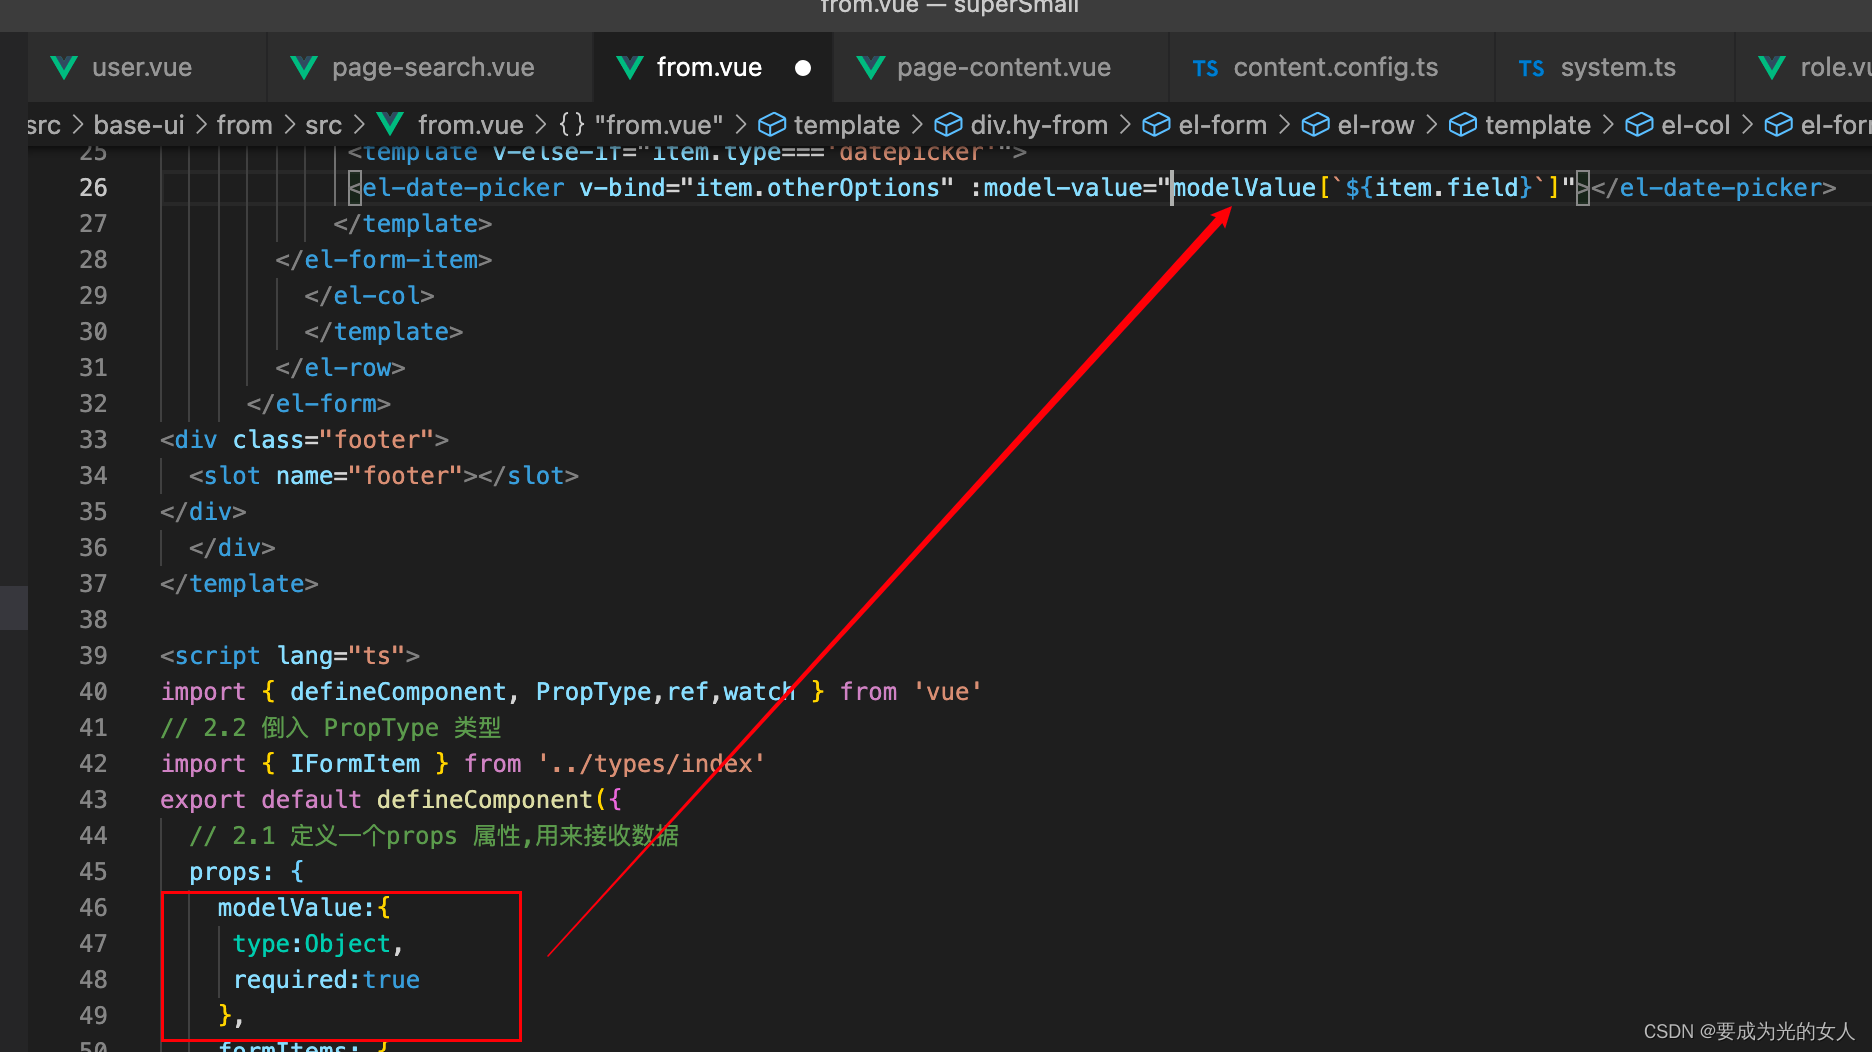Open the from.vue file breadcrumb
1872x1052 pixels.
[x=470, y=125]
